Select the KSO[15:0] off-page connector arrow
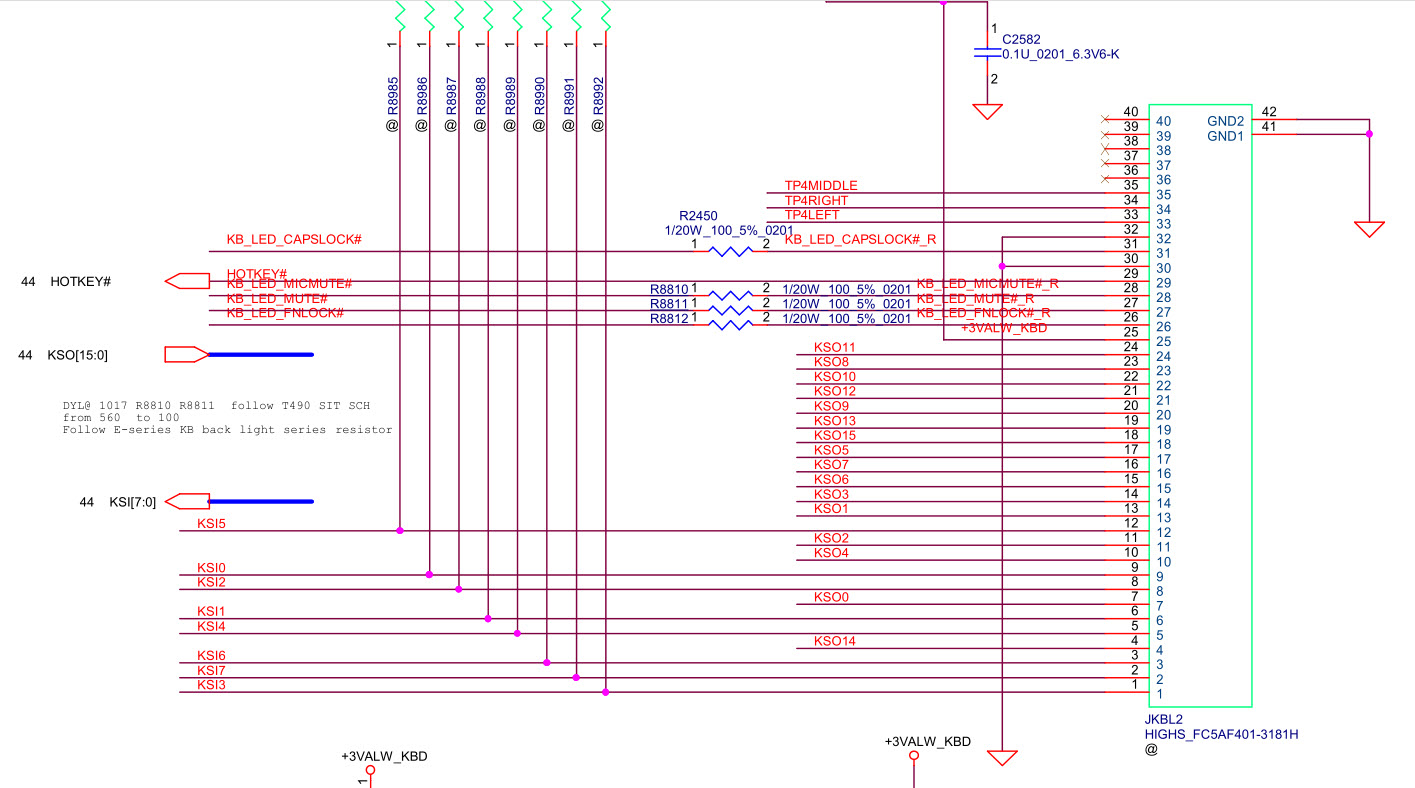1415x788 pixels. [x=186, y=354]
